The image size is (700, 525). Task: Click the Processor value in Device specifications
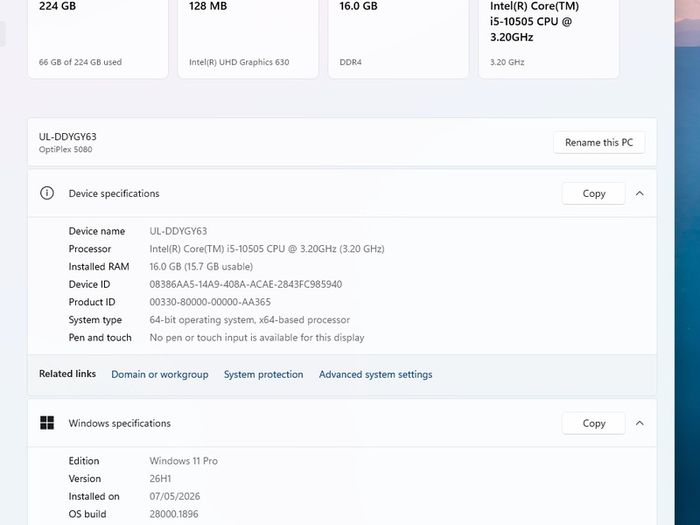(x=267, y=249)
